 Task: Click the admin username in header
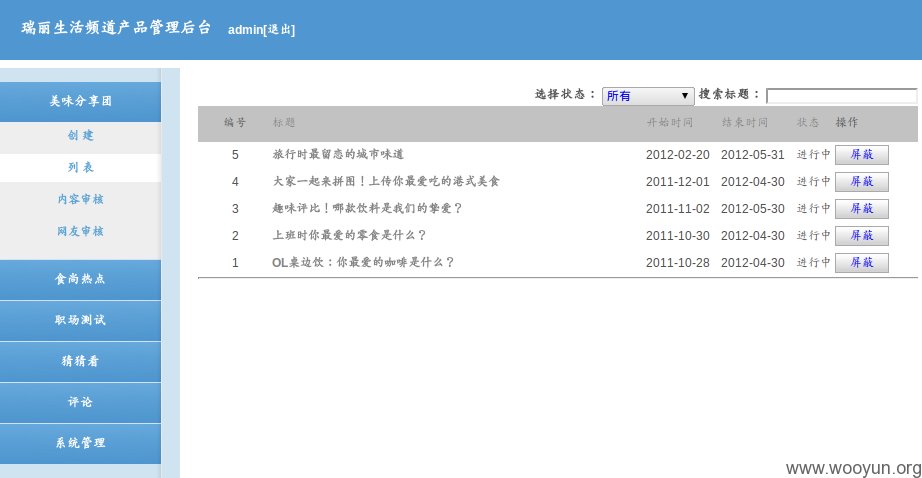click(x=245, y=29)
